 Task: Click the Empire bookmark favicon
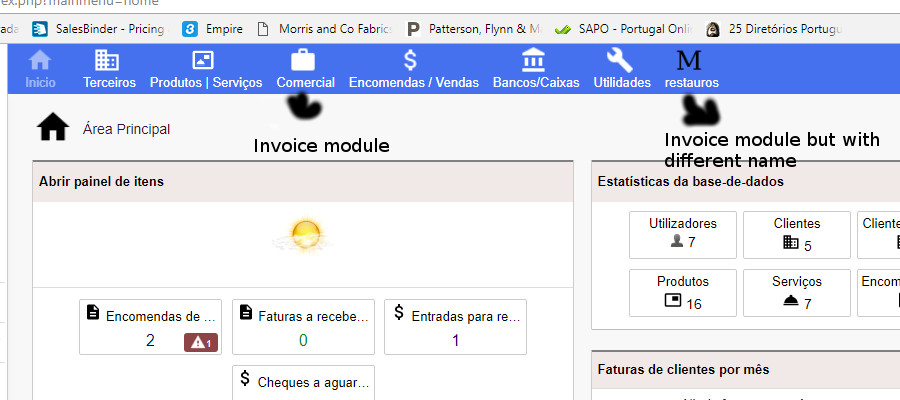[190, 29]
